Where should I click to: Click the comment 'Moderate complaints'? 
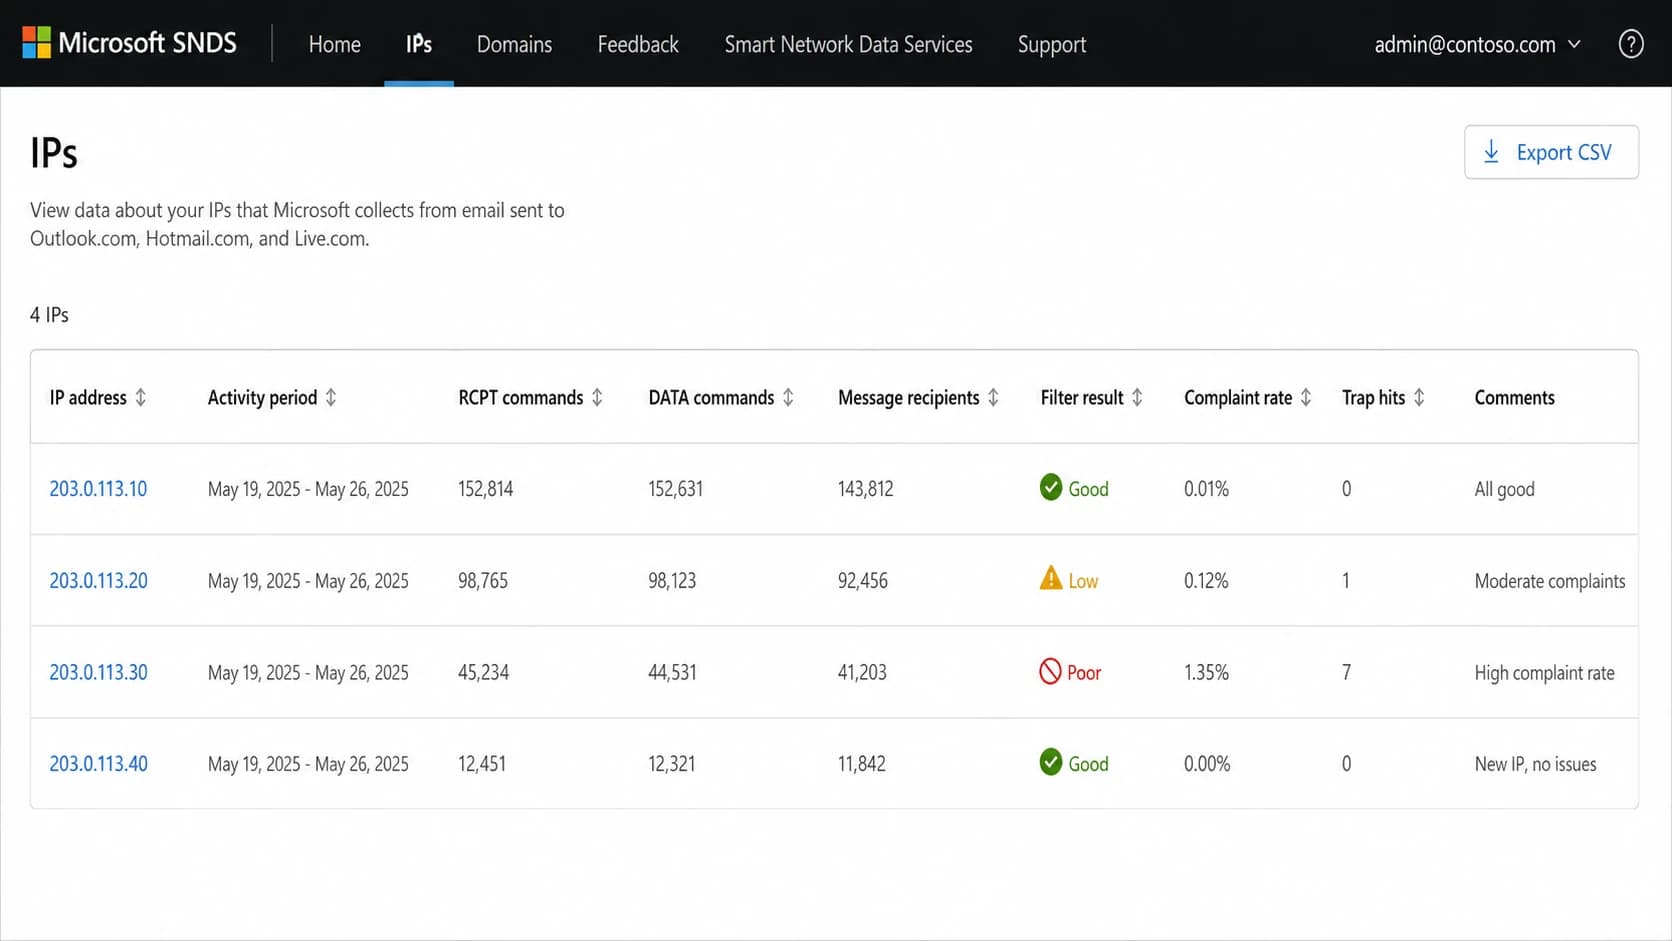click(x=1549, y=581)
